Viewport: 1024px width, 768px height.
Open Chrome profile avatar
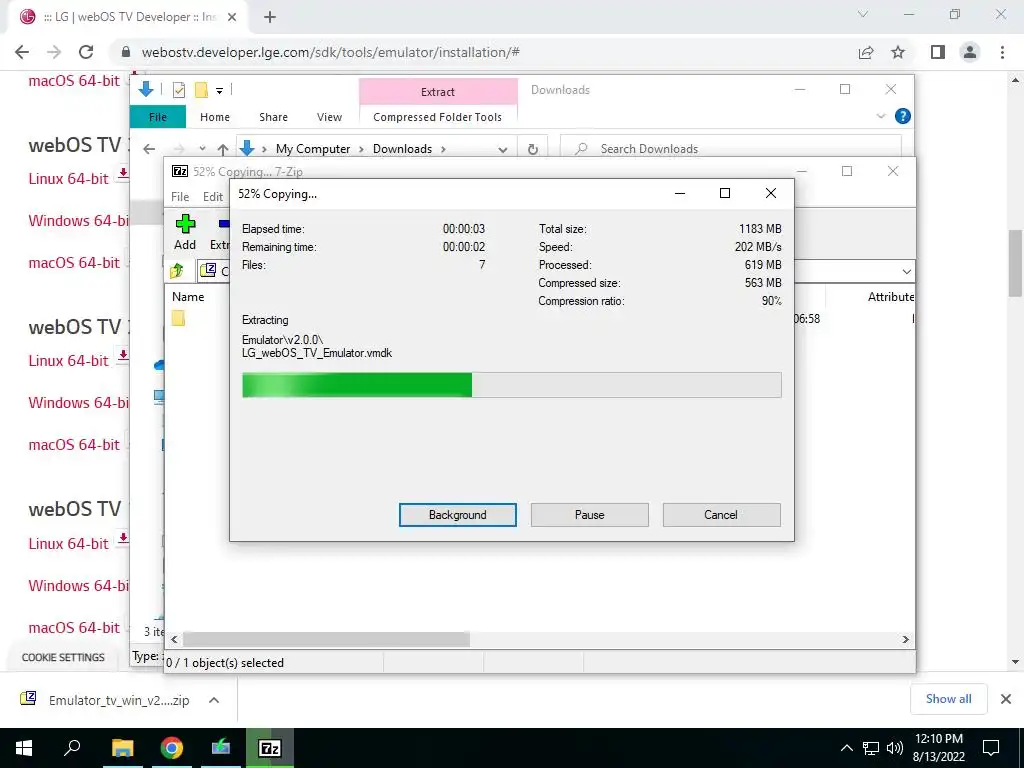point(970,52)
